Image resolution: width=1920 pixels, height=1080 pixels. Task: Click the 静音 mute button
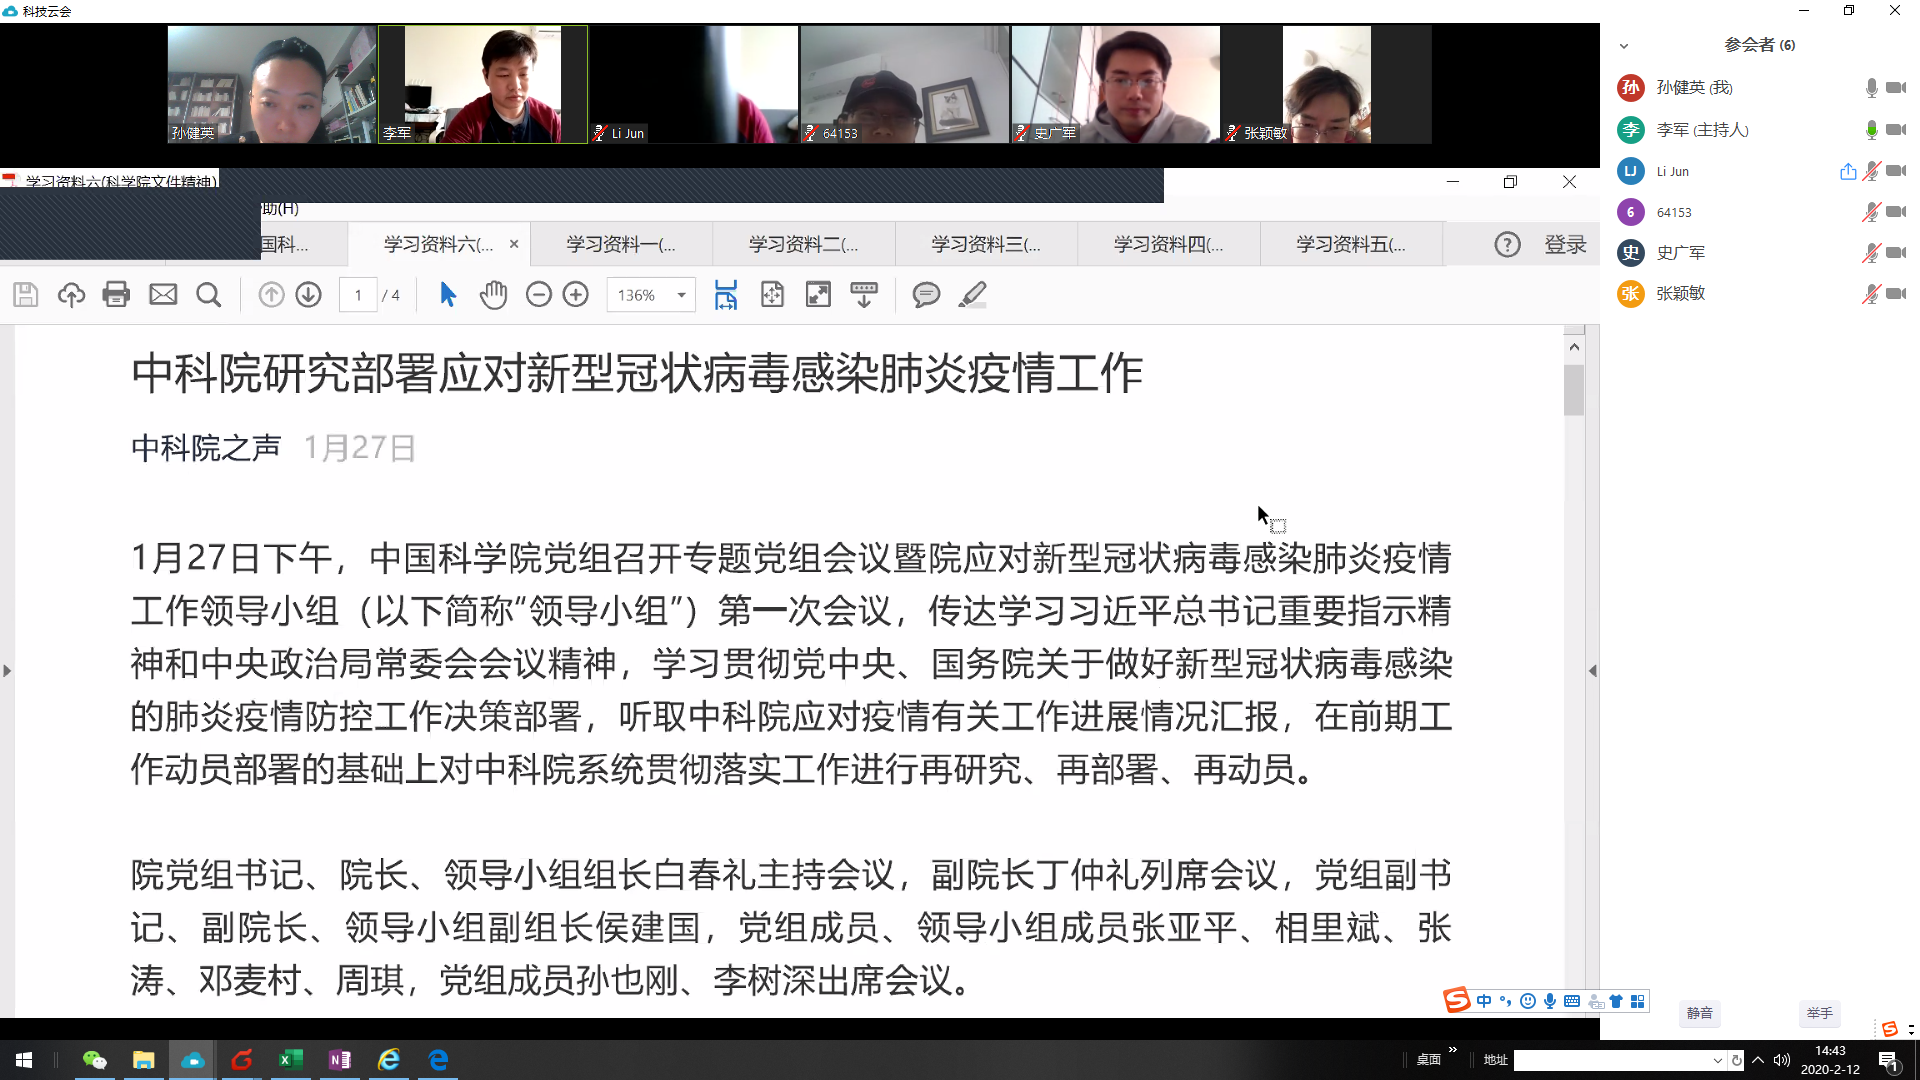coord(1699,1013)
